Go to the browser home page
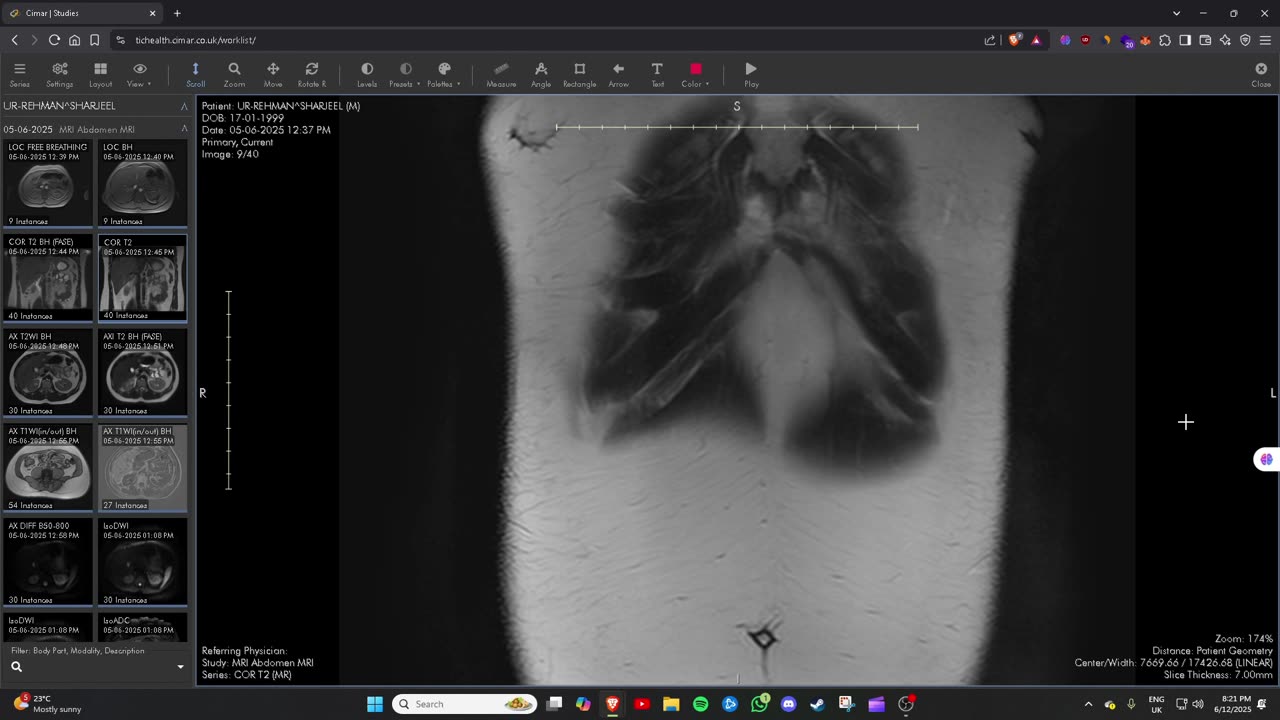Screen dimensions: 1280x720 pos(74,40)
